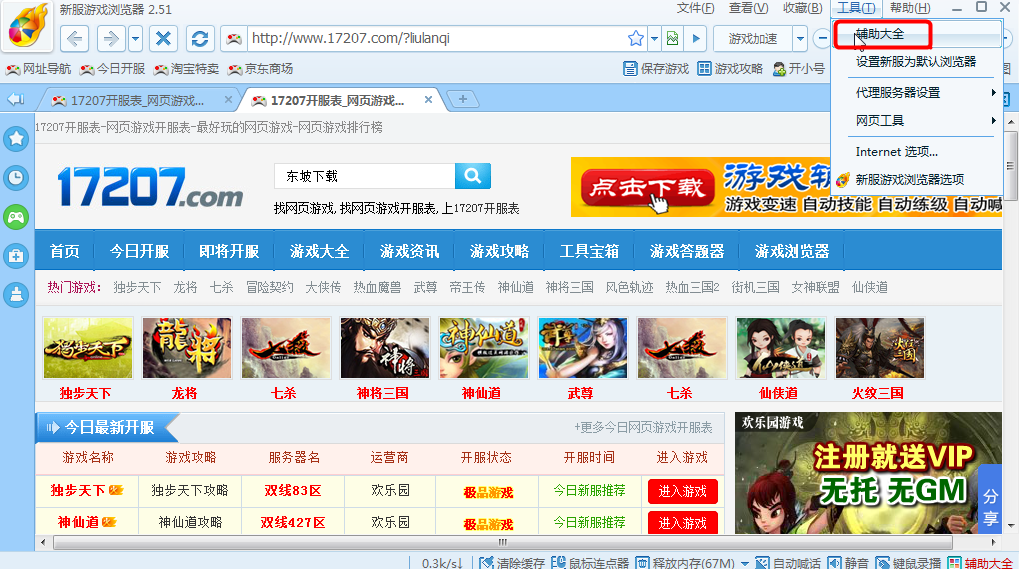Bookmark this page with the star icon
1019x569 pixels.
point(636,38)
